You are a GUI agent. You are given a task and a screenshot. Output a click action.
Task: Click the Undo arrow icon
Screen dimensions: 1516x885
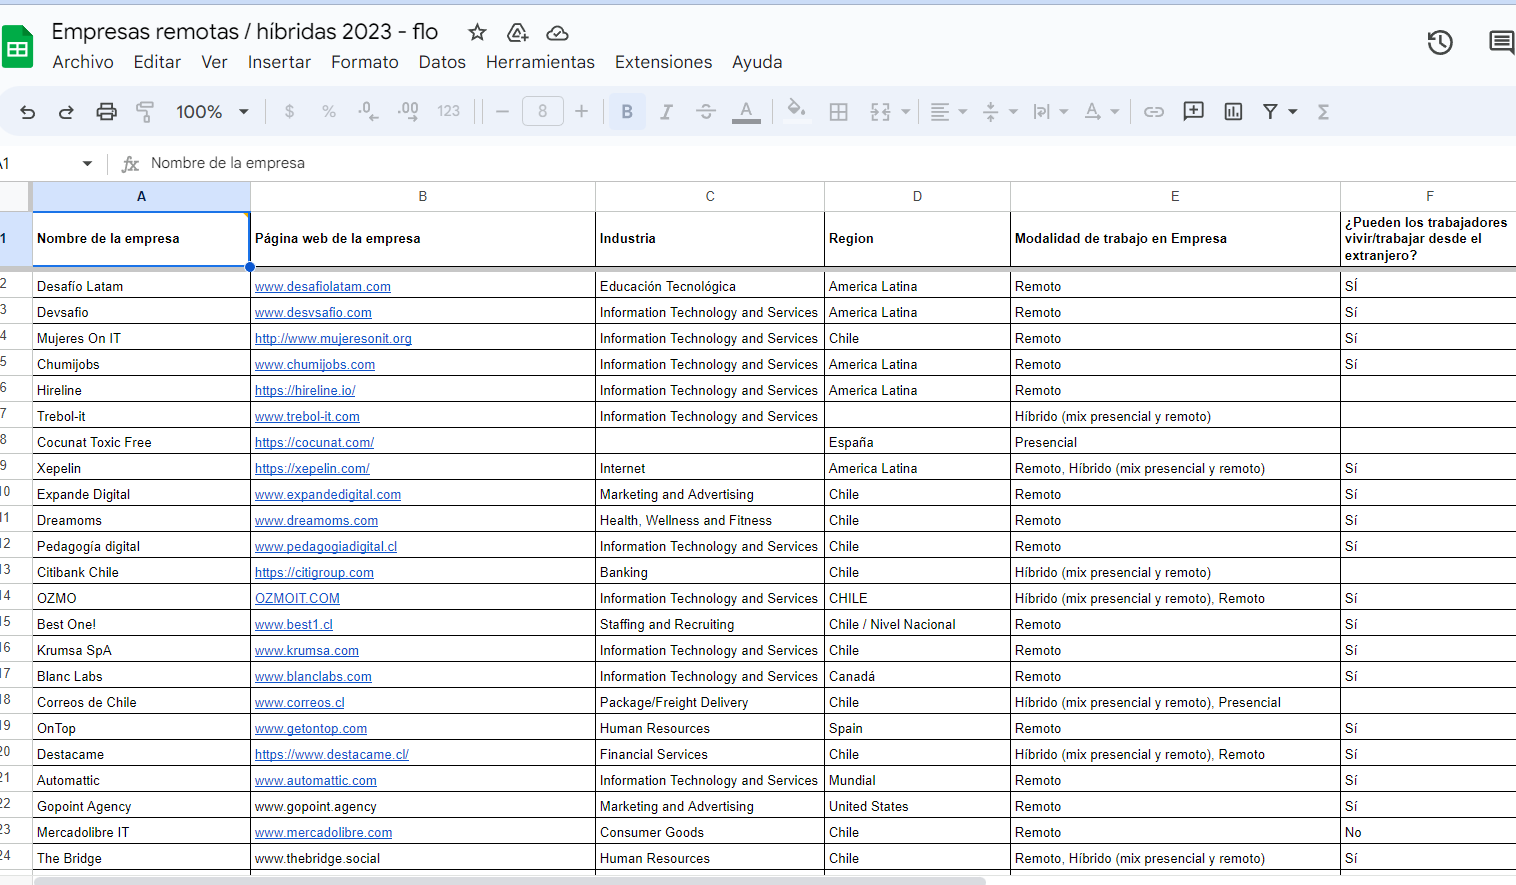pos(28,112)
